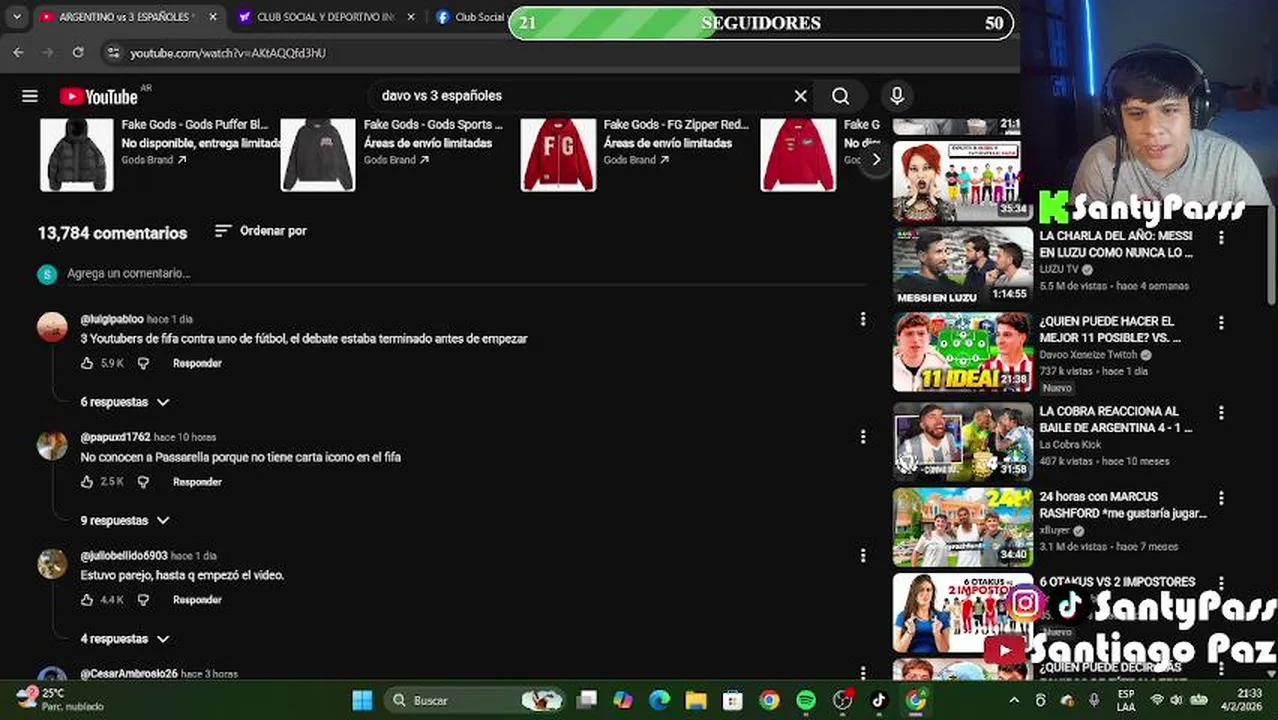Open more options for MARCUS RASHFORD video
The height and width of the screenshot is (720, 1278).
(x=1221, y=498)
